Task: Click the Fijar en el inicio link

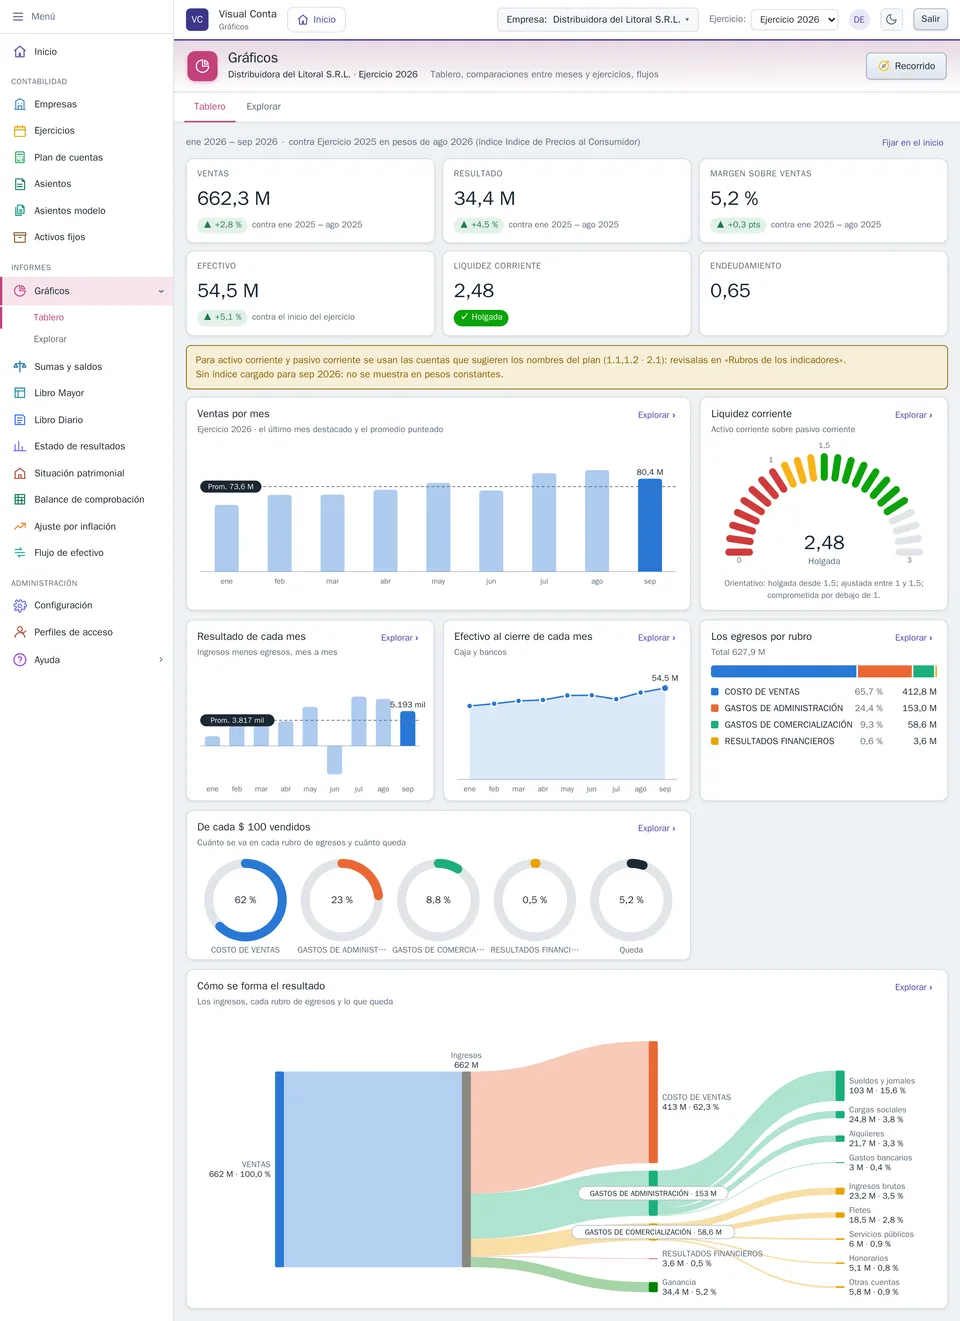Action: pyautogui.click(x=912, y=142)
